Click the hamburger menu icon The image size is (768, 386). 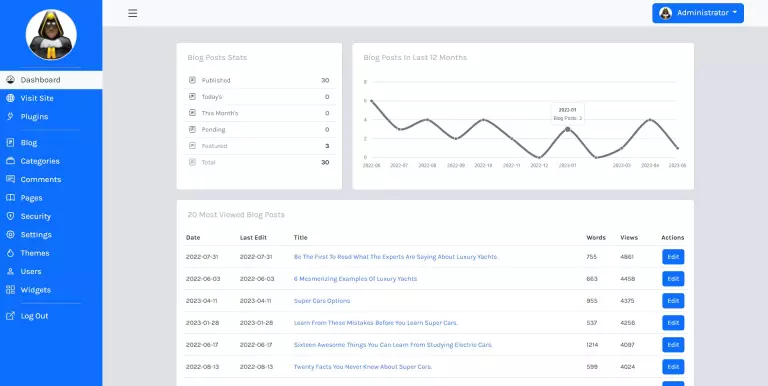132,13
